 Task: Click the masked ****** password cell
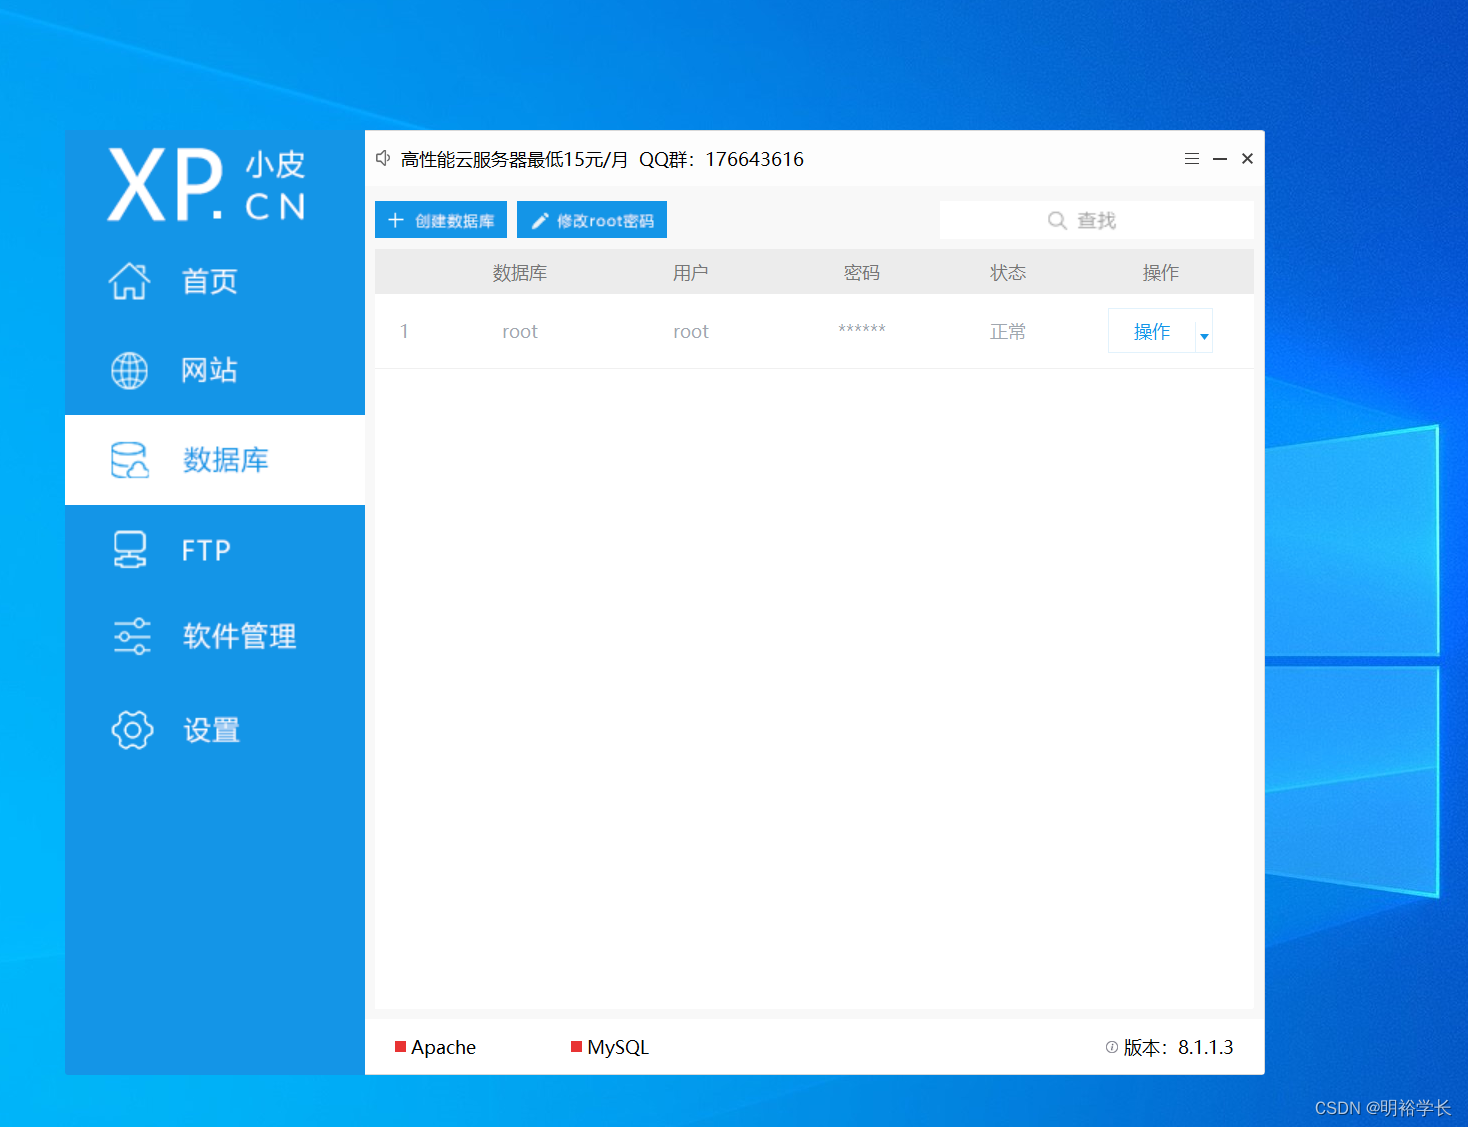point(862,329)
